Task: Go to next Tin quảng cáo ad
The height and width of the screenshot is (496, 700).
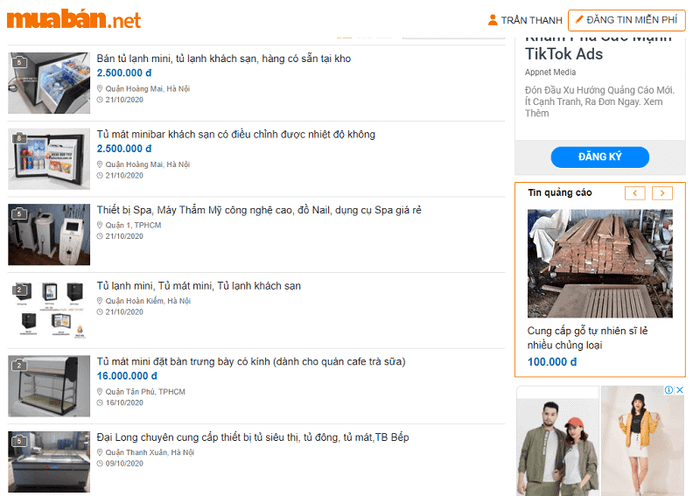Action: point(662,193)
